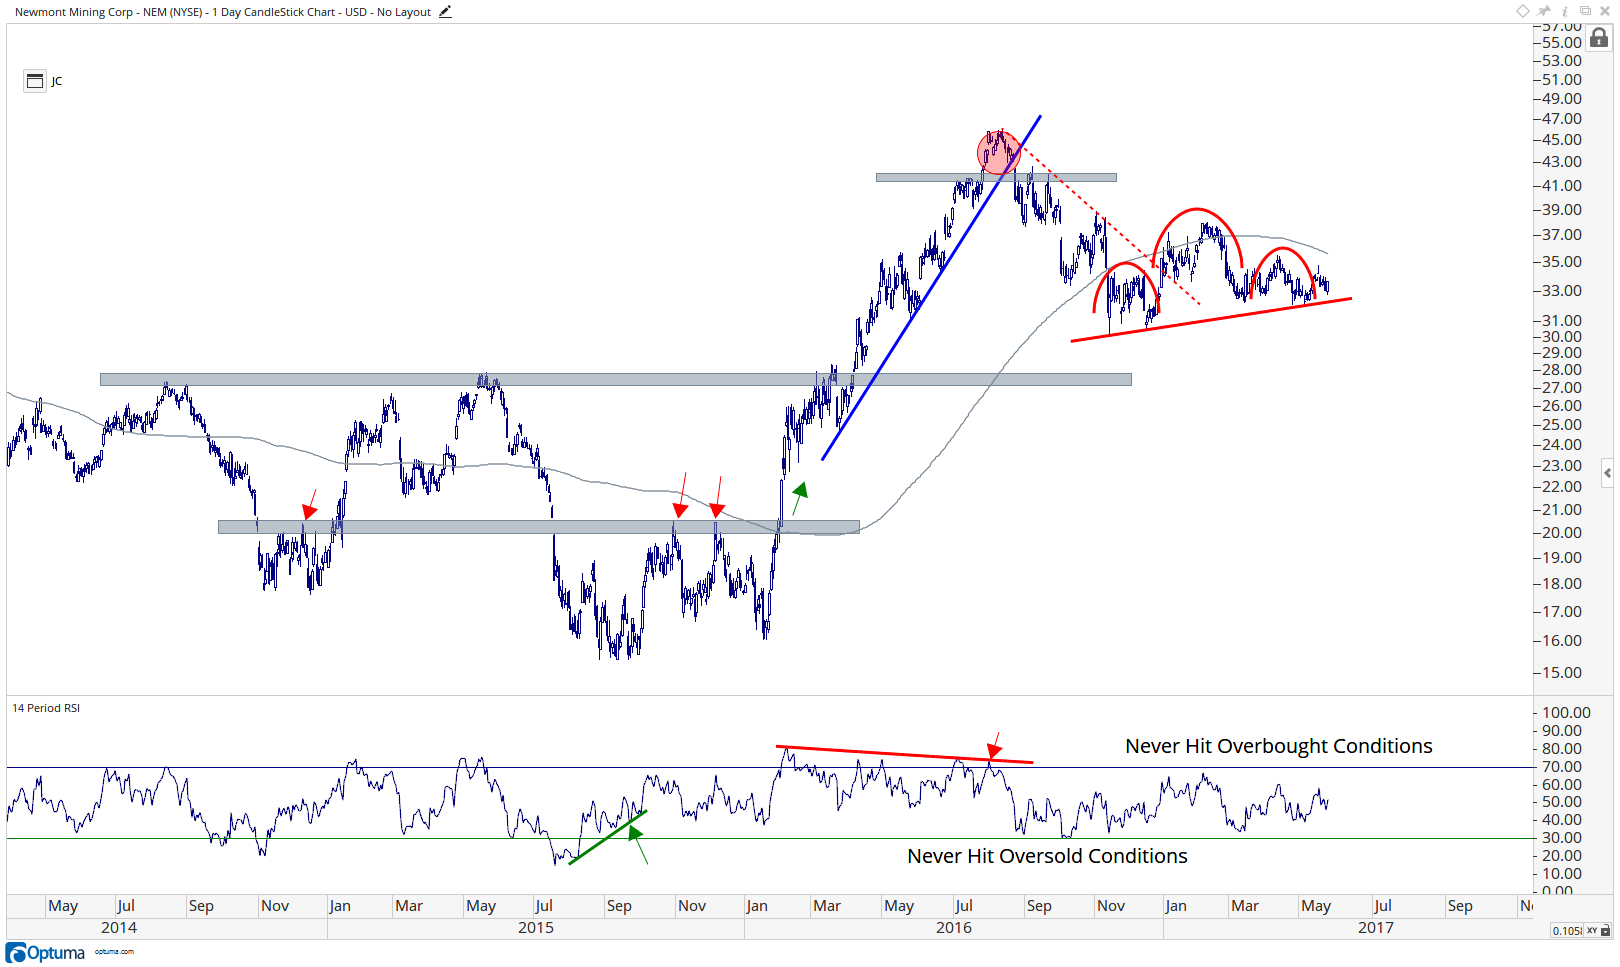Image resolution: width=1620 pixels, height=967 pixels.
Task: Click the 'Never Hit Oversold Conditions' annotation
Action: (1047, 856)
